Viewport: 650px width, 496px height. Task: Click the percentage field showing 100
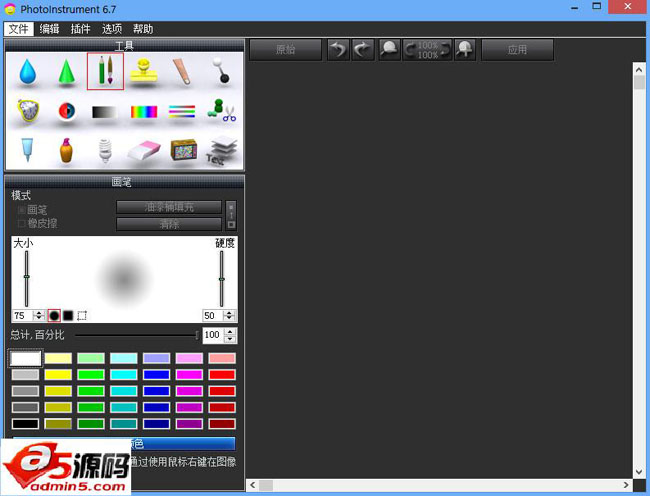tap(214, 335)
